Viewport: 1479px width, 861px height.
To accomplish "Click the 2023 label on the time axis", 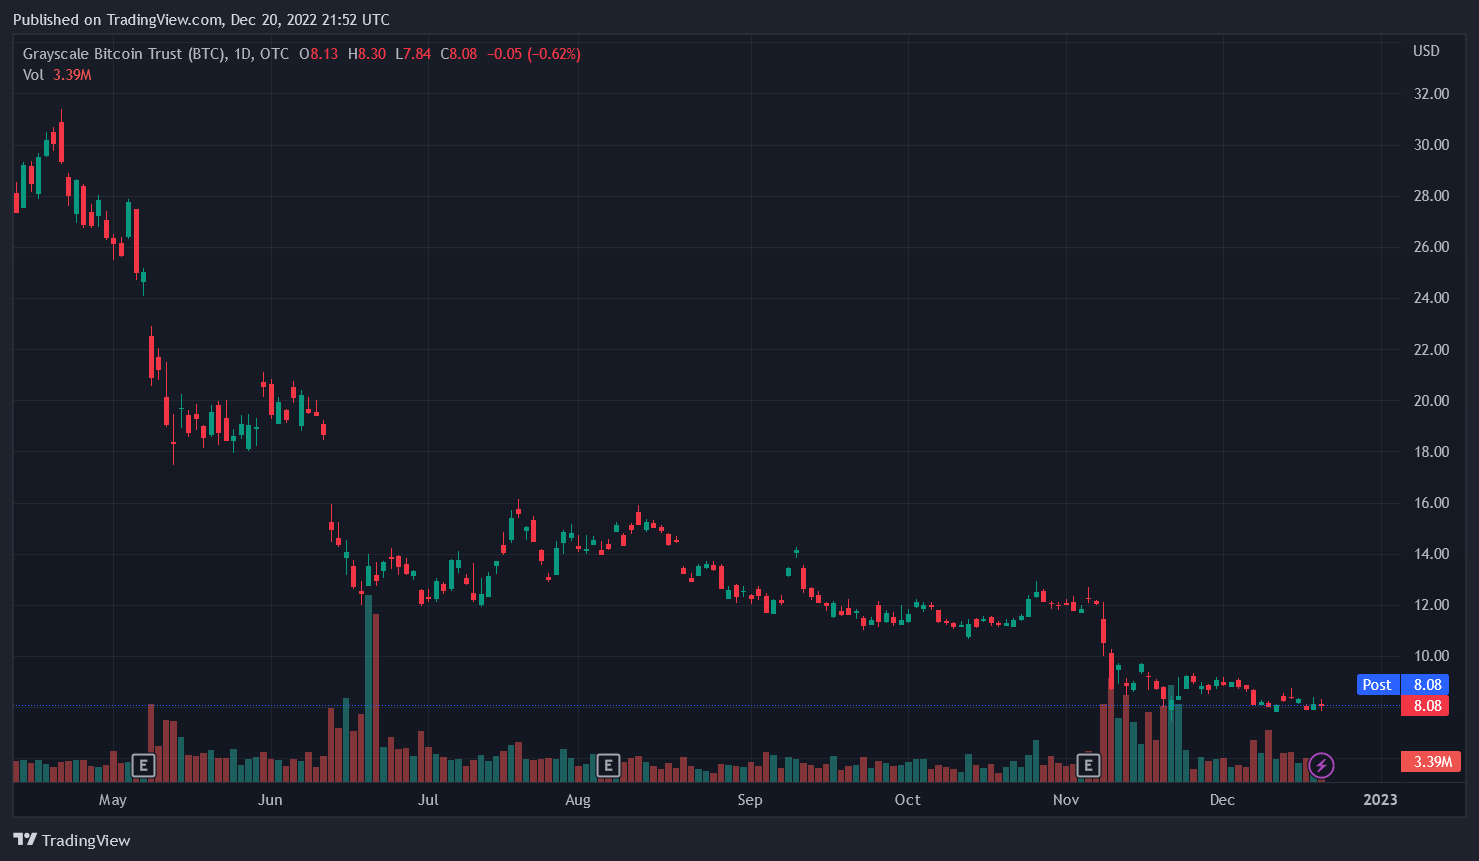I will click(x=1380, y=800).
